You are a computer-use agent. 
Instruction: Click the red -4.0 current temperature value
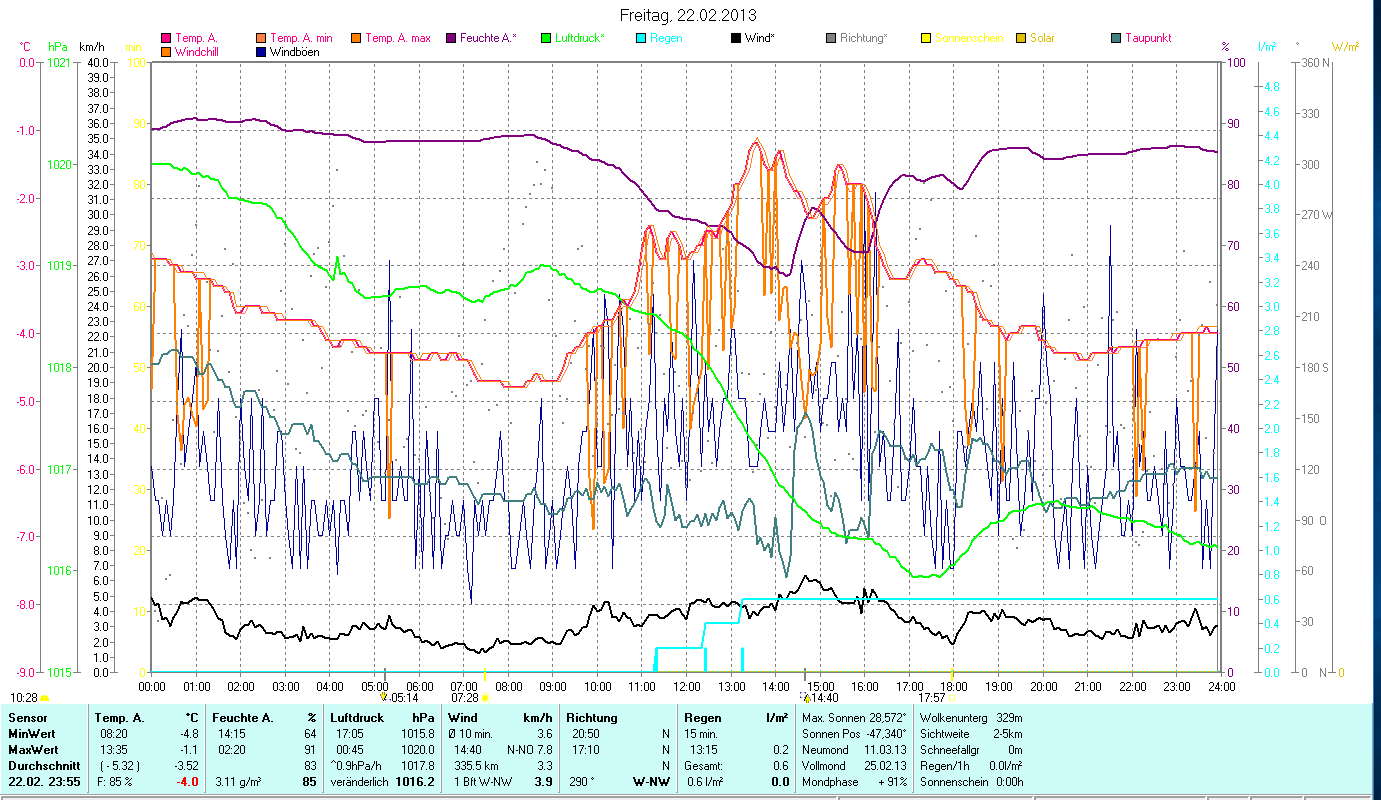[188, 782]
